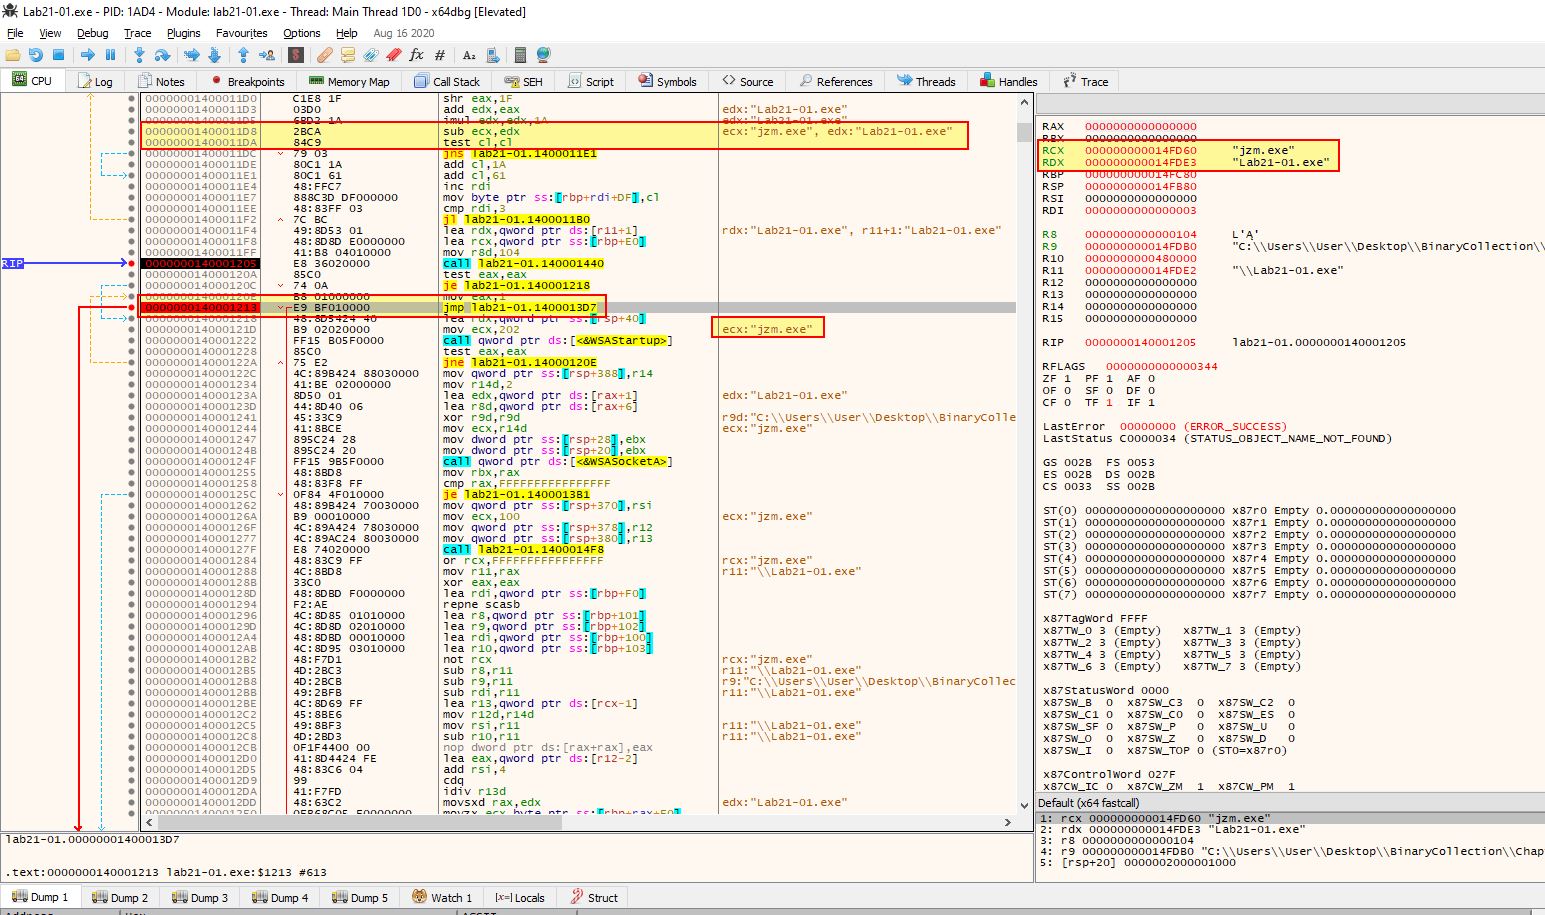Switch to the Symbols tab
The height and width of the screenshot is (915, 1545).
pyautogui.click(x=667, y=81)
